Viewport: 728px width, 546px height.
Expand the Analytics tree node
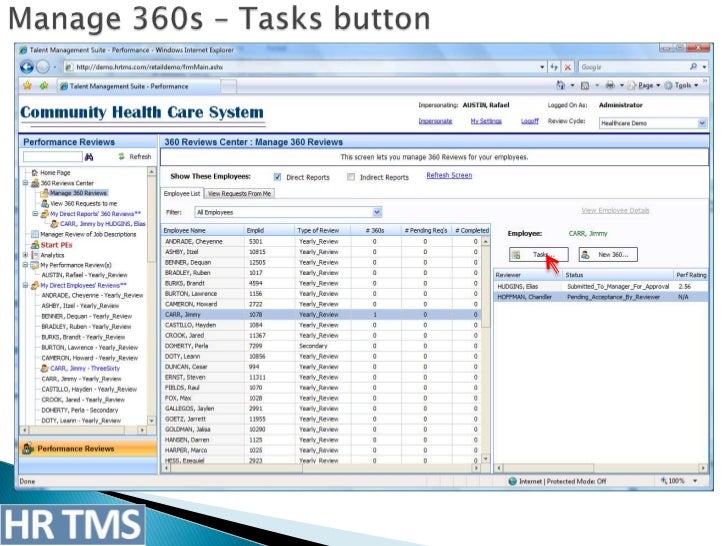26,255
